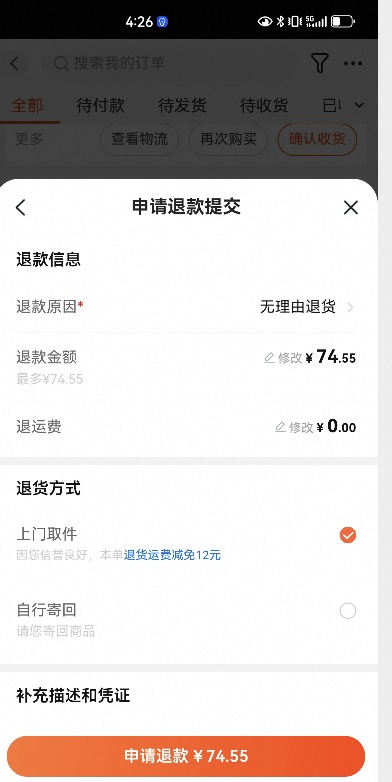The width and height of the screenshot is (392, 782).
Task: Switch to 待付款 tab
Action: (100, 105)
